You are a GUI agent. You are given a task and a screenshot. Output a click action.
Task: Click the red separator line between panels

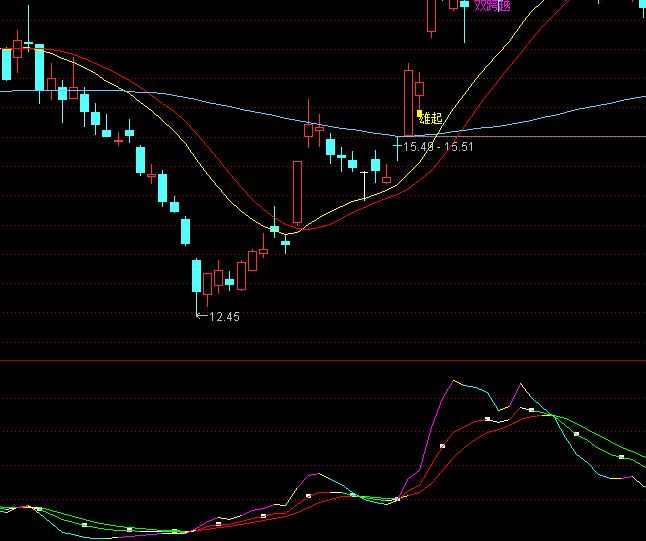point(323,360)
